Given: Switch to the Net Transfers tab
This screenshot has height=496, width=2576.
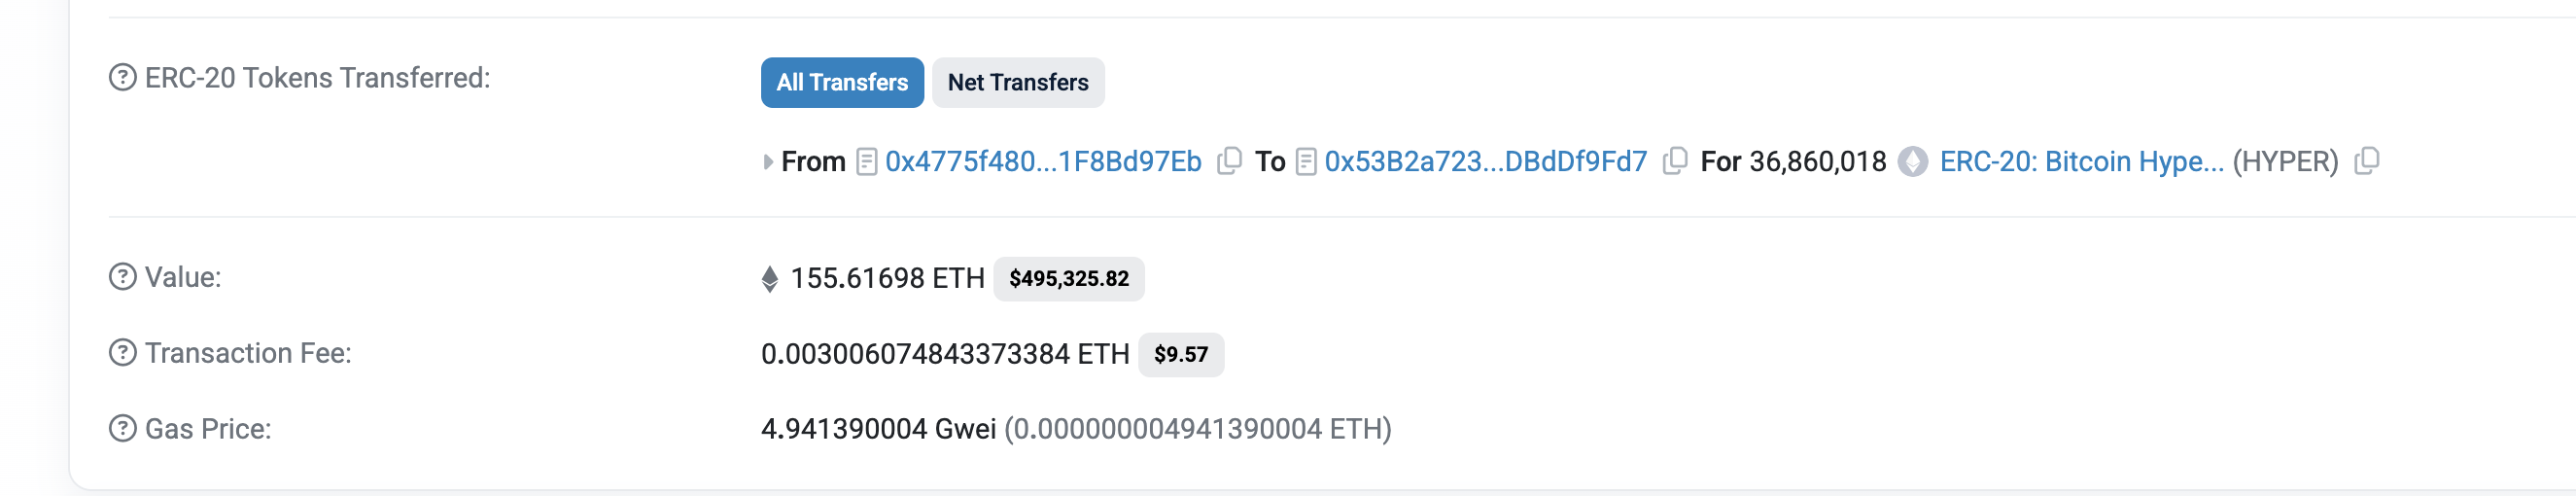Looking at the screenshot, I should pos(1017,82).
